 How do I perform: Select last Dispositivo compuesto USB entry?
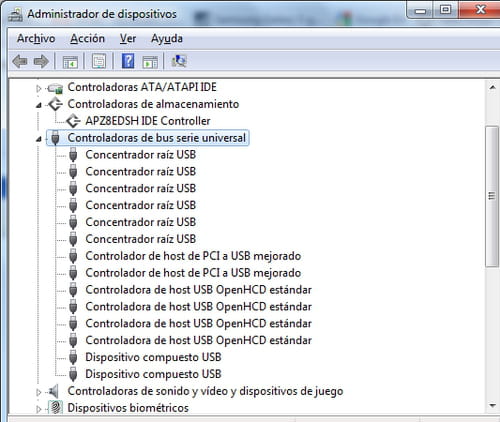[153, 374]
